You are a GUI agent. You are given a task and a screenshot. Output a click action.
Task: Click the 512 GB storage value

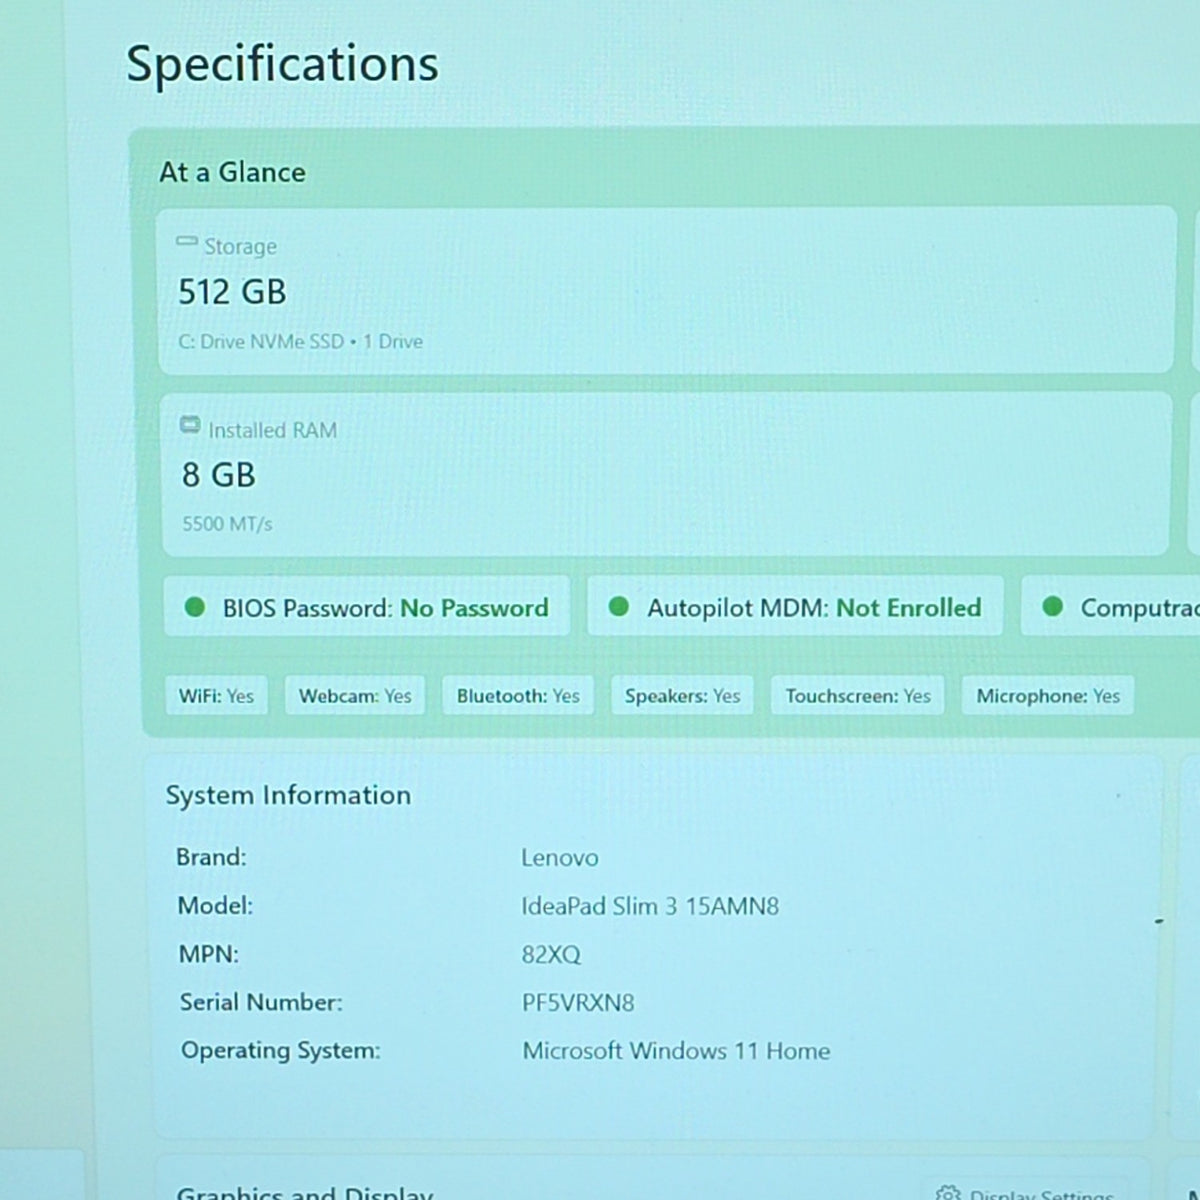coord(232,292)
